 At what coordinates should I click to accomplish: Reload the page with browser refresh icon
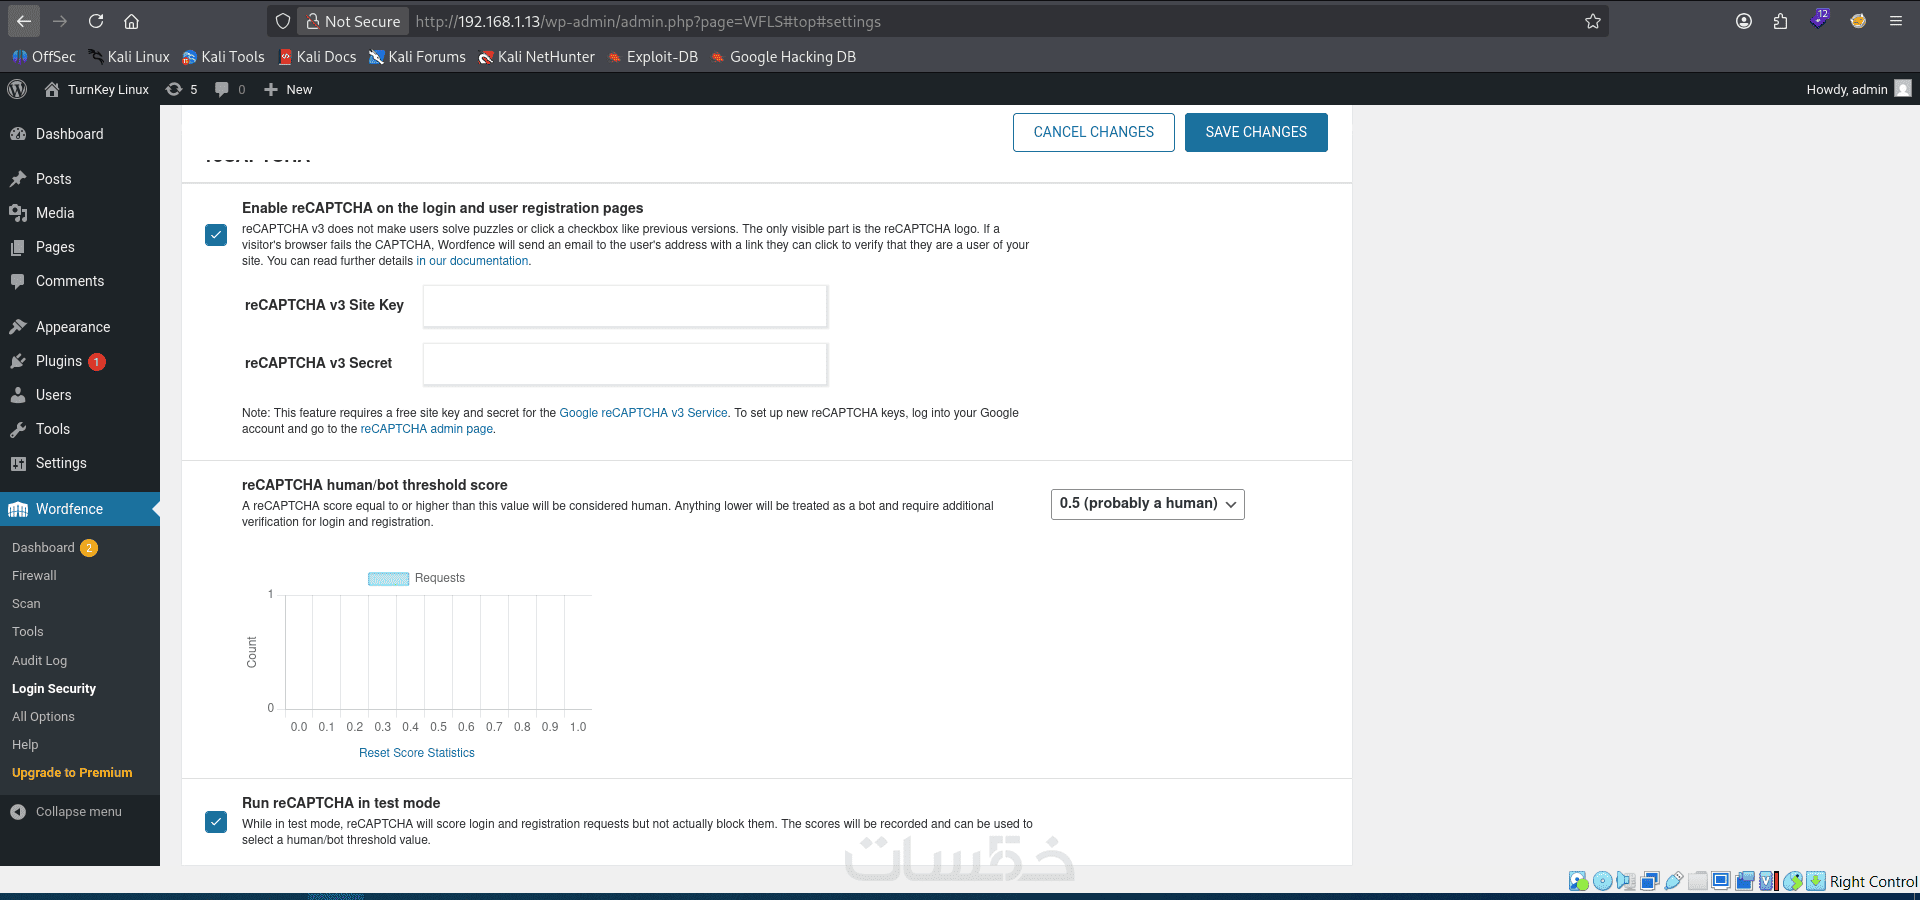click(x=96, y=21)
